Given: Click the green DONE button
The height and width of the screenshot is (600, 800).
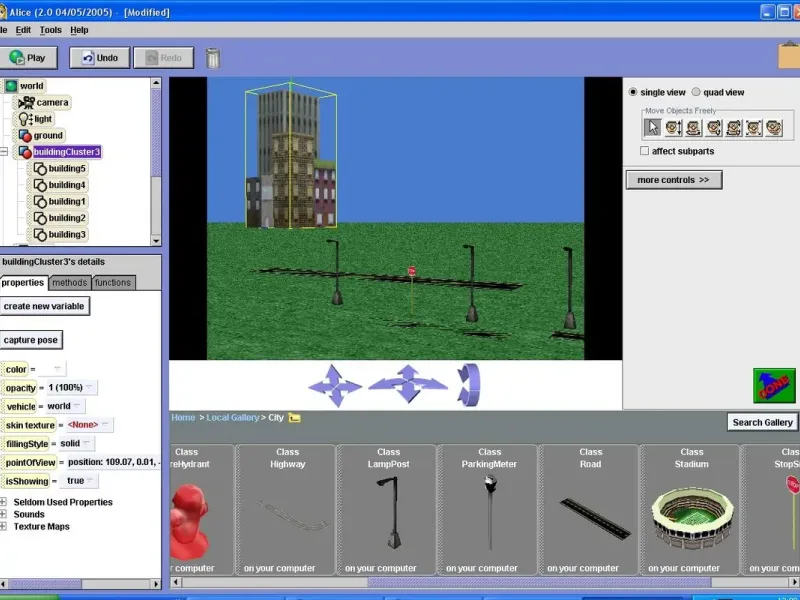Looking at the screenshot, I should pos(774,386).
